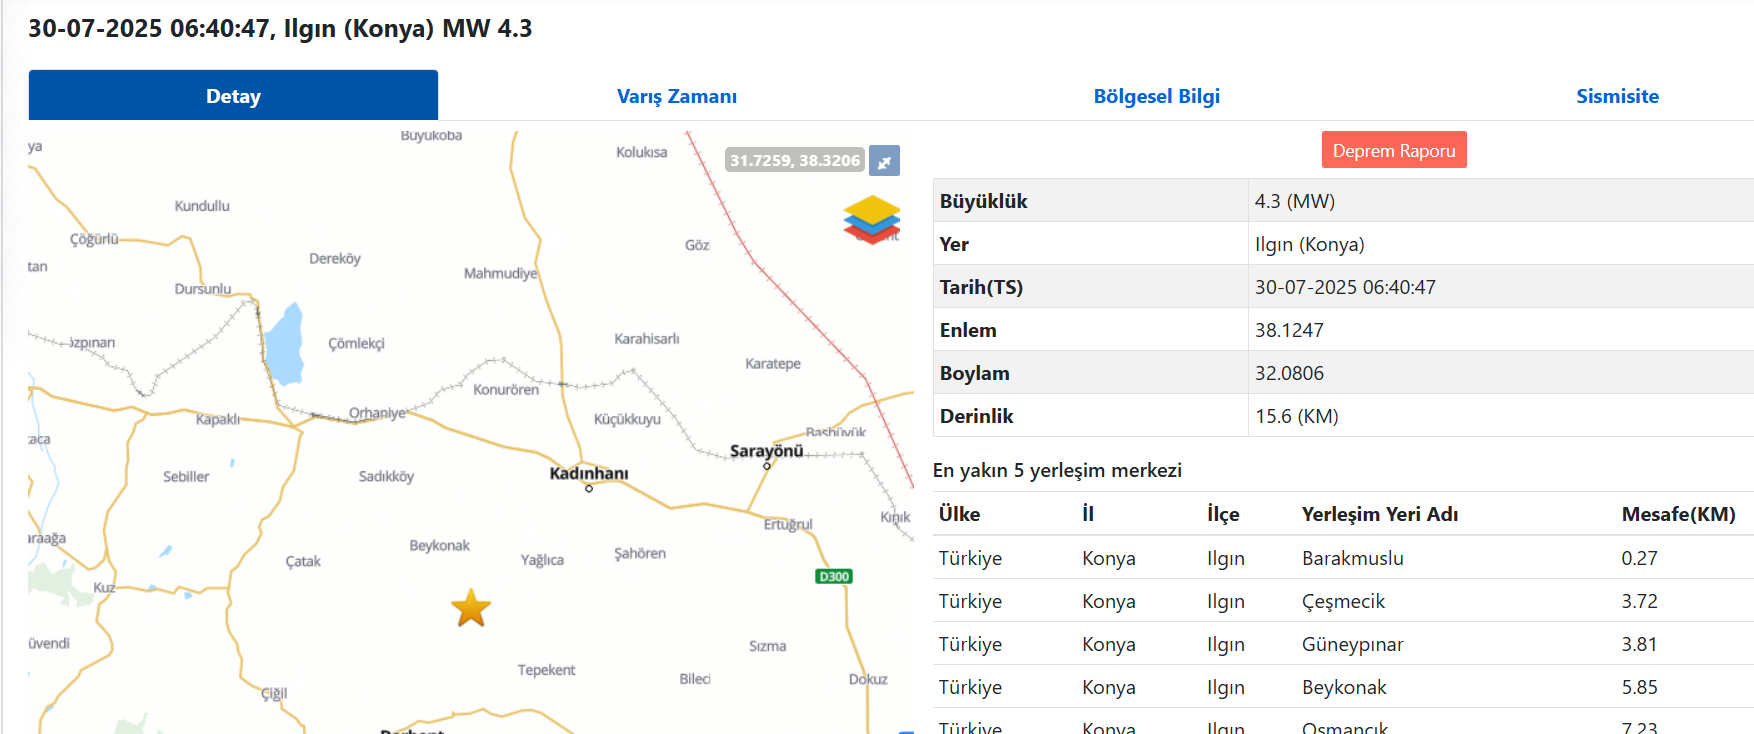Click the Tarih(TS) value 30-07-2025 06:40:47

(x=1345, y=287)
